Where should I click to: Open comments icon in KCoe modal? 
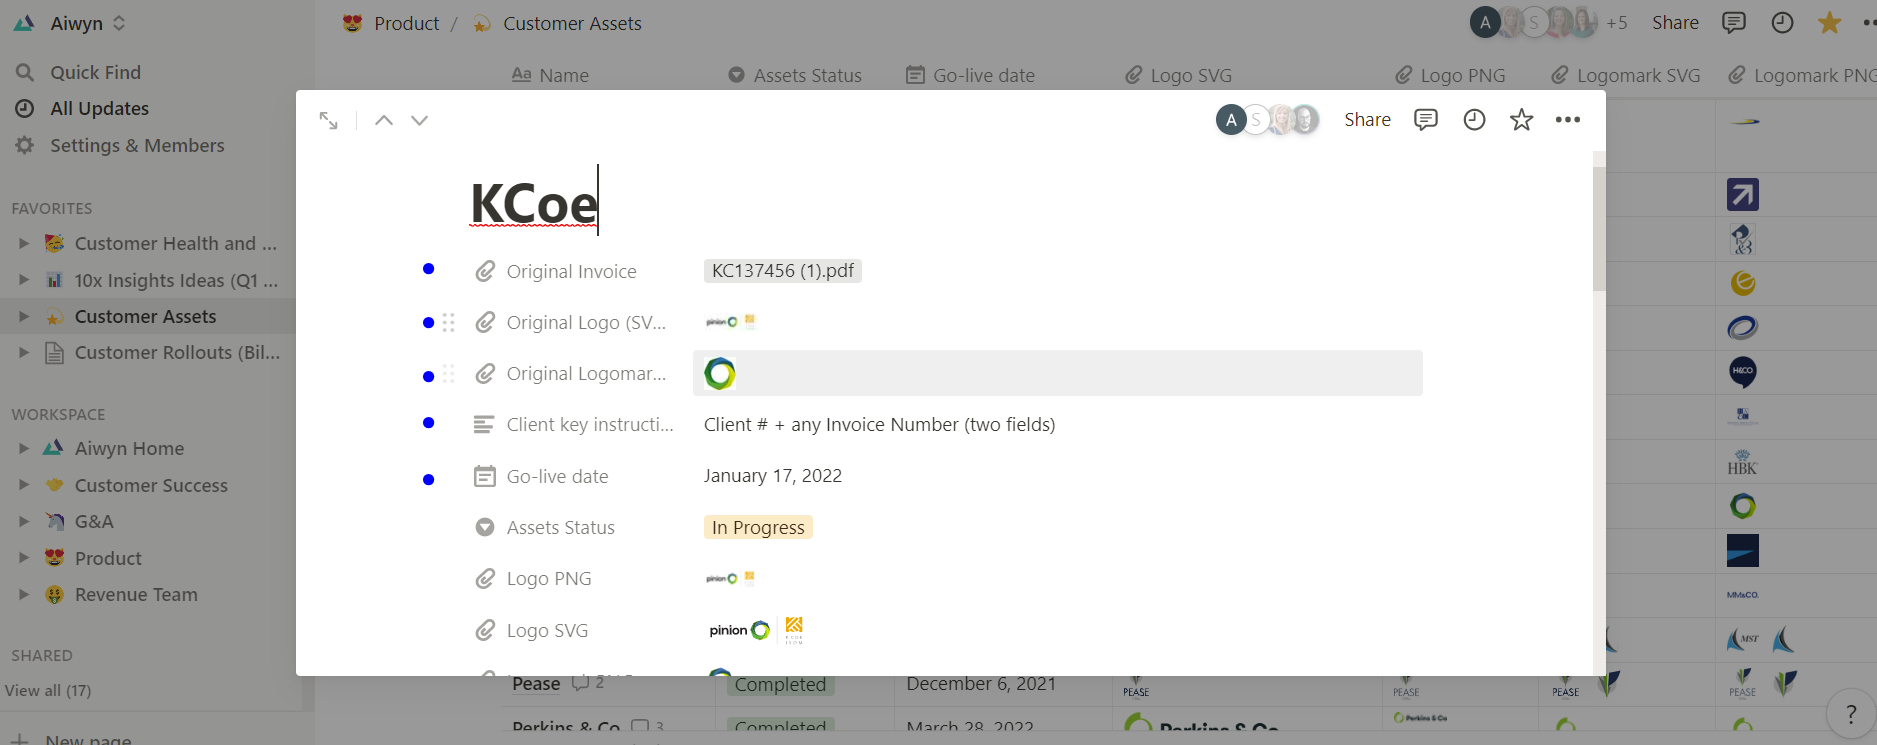1426,120
